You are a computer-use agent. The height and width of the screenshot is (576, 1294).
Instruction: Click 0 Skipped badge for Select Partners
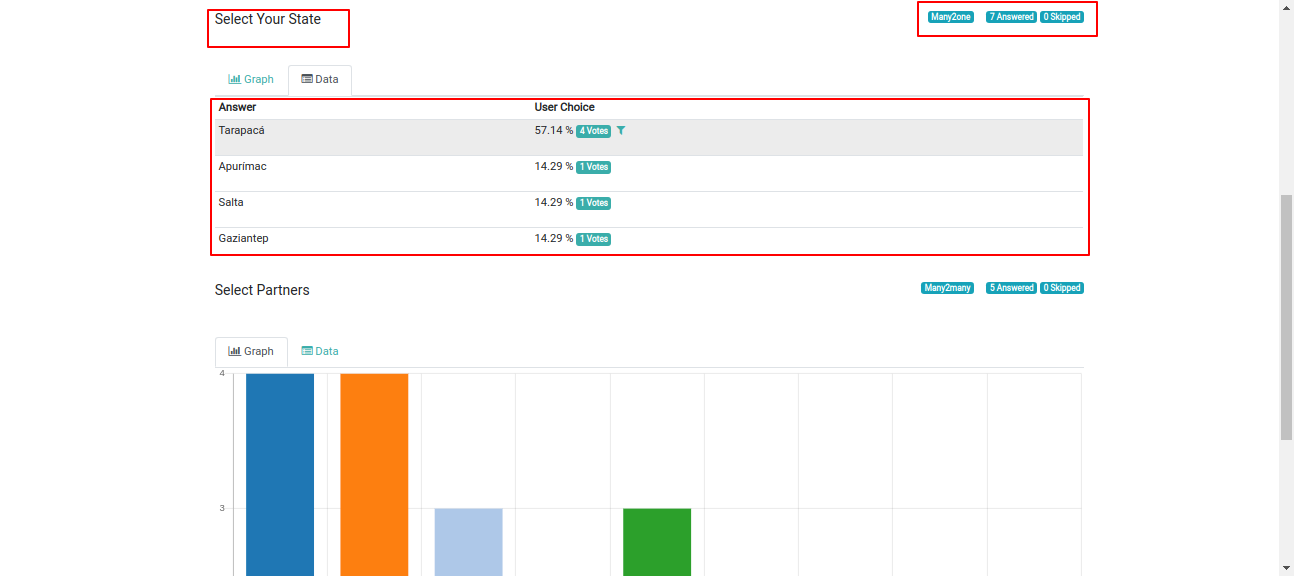click(1062, 288)
